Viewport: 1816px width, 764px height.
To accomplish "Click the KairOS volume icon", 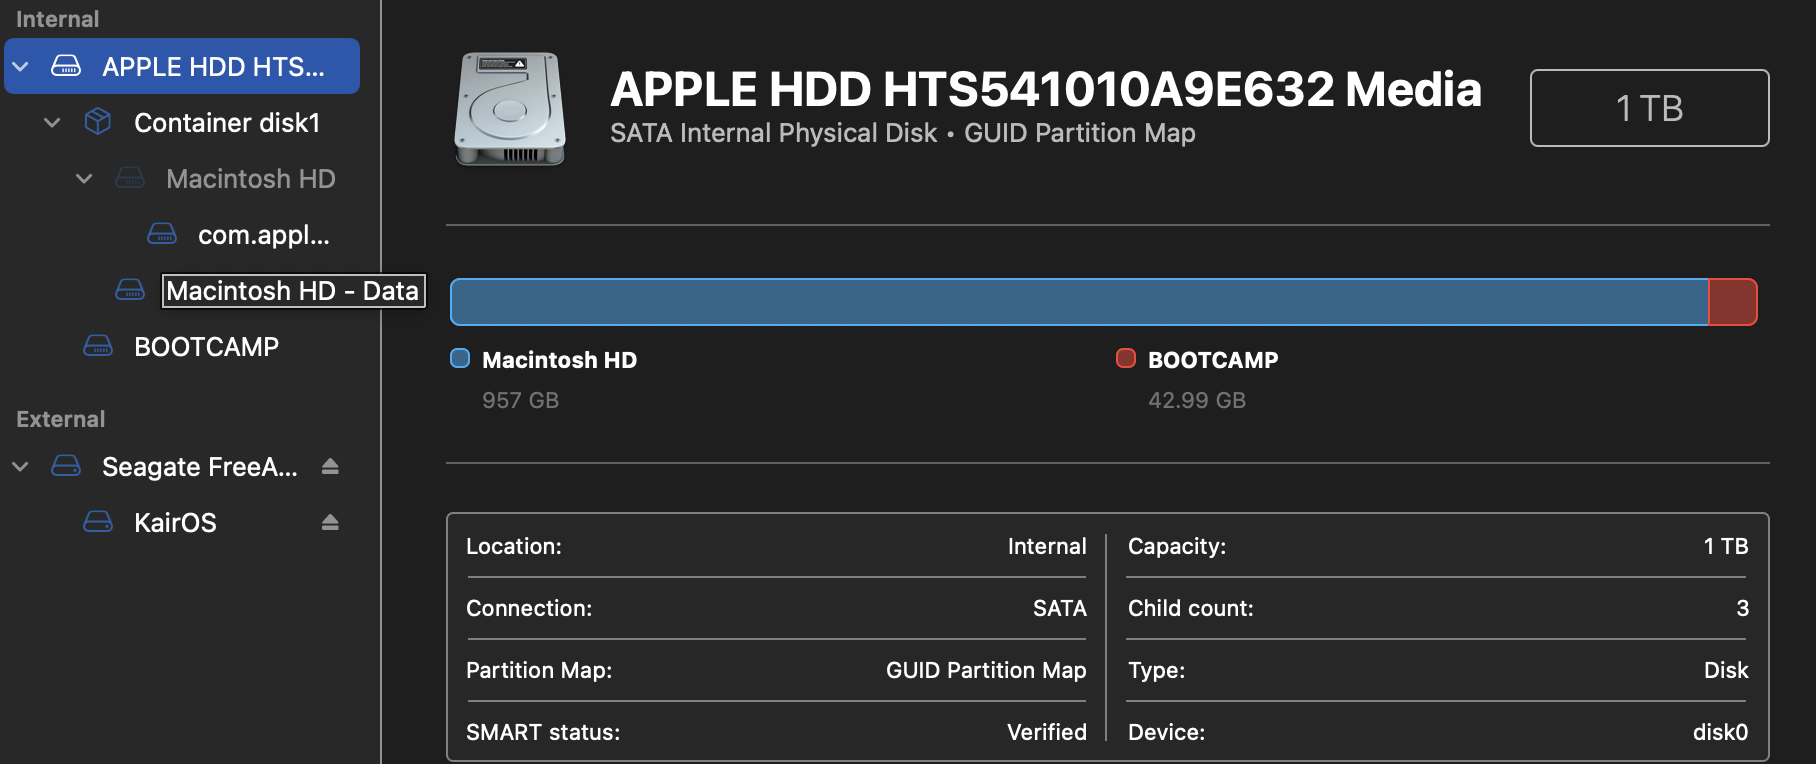I will [x=98, y=522].
